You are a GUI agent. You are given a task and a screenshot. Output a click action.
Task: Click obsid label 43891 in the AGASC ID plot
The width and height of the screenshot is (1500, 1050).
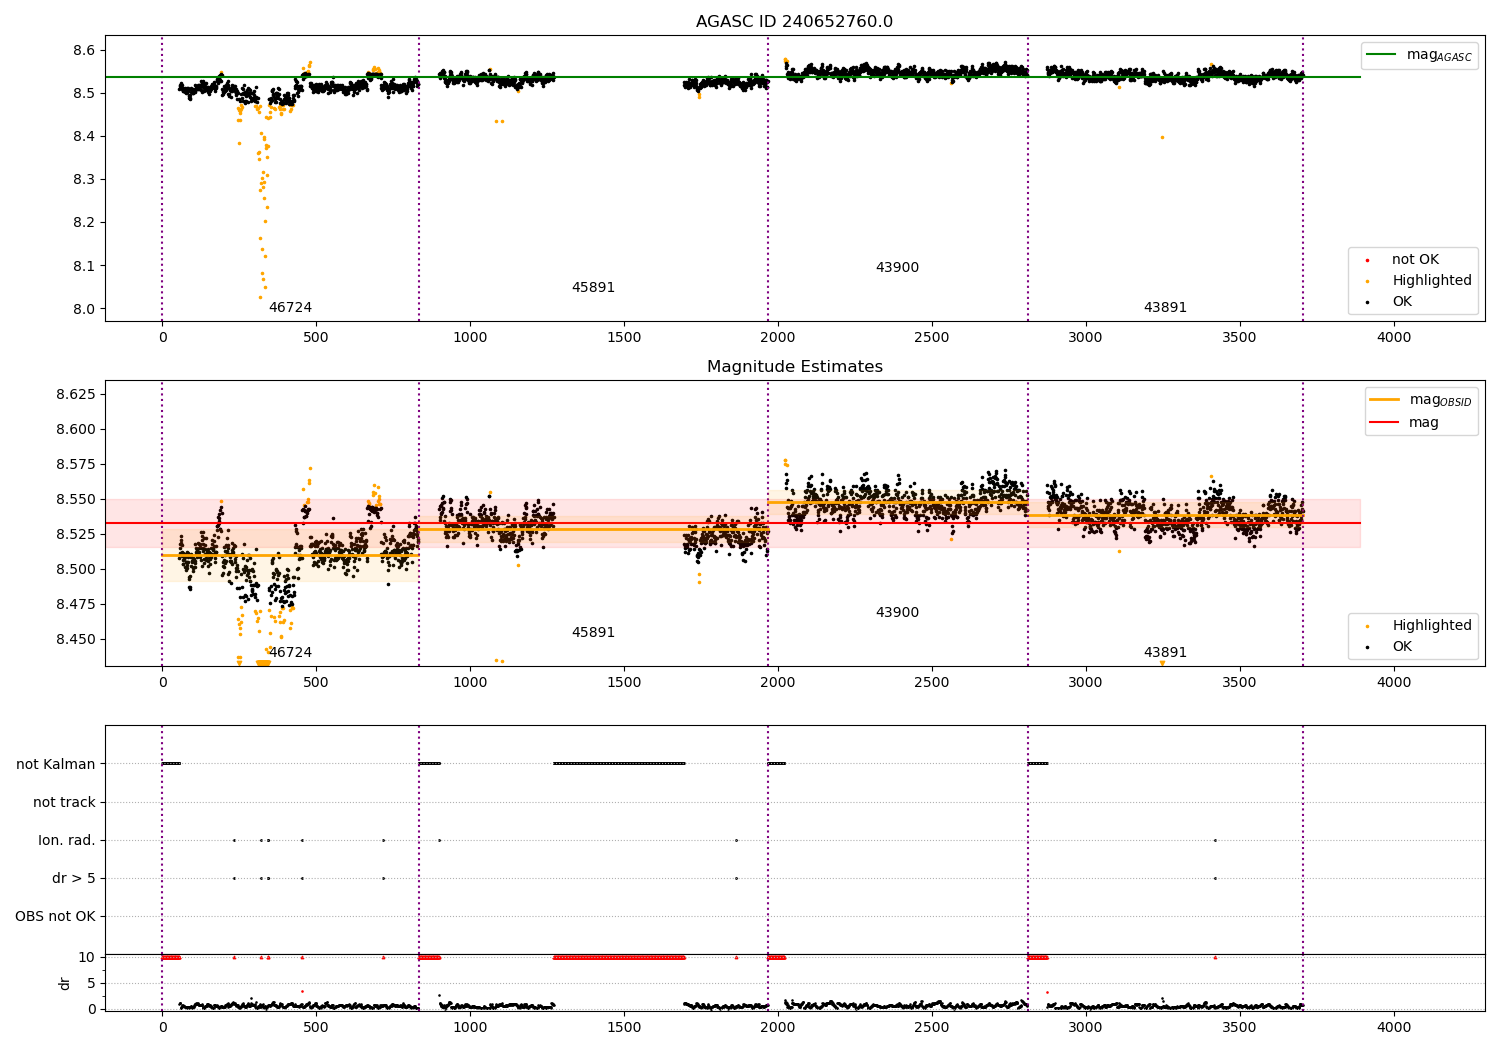(x=1165, y=308)
